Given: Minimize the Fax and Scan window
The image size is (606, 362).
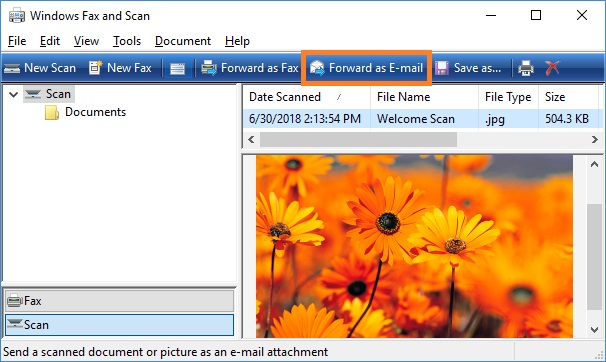Looking at the screenshot, I should point(491,15).
